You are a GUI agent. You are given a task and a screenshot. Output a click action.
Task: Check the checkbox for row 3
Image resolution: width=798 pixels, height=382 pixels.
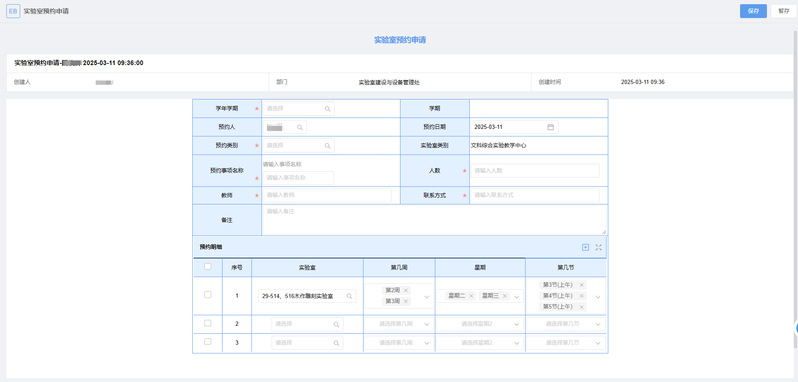[x=208, y=342]
